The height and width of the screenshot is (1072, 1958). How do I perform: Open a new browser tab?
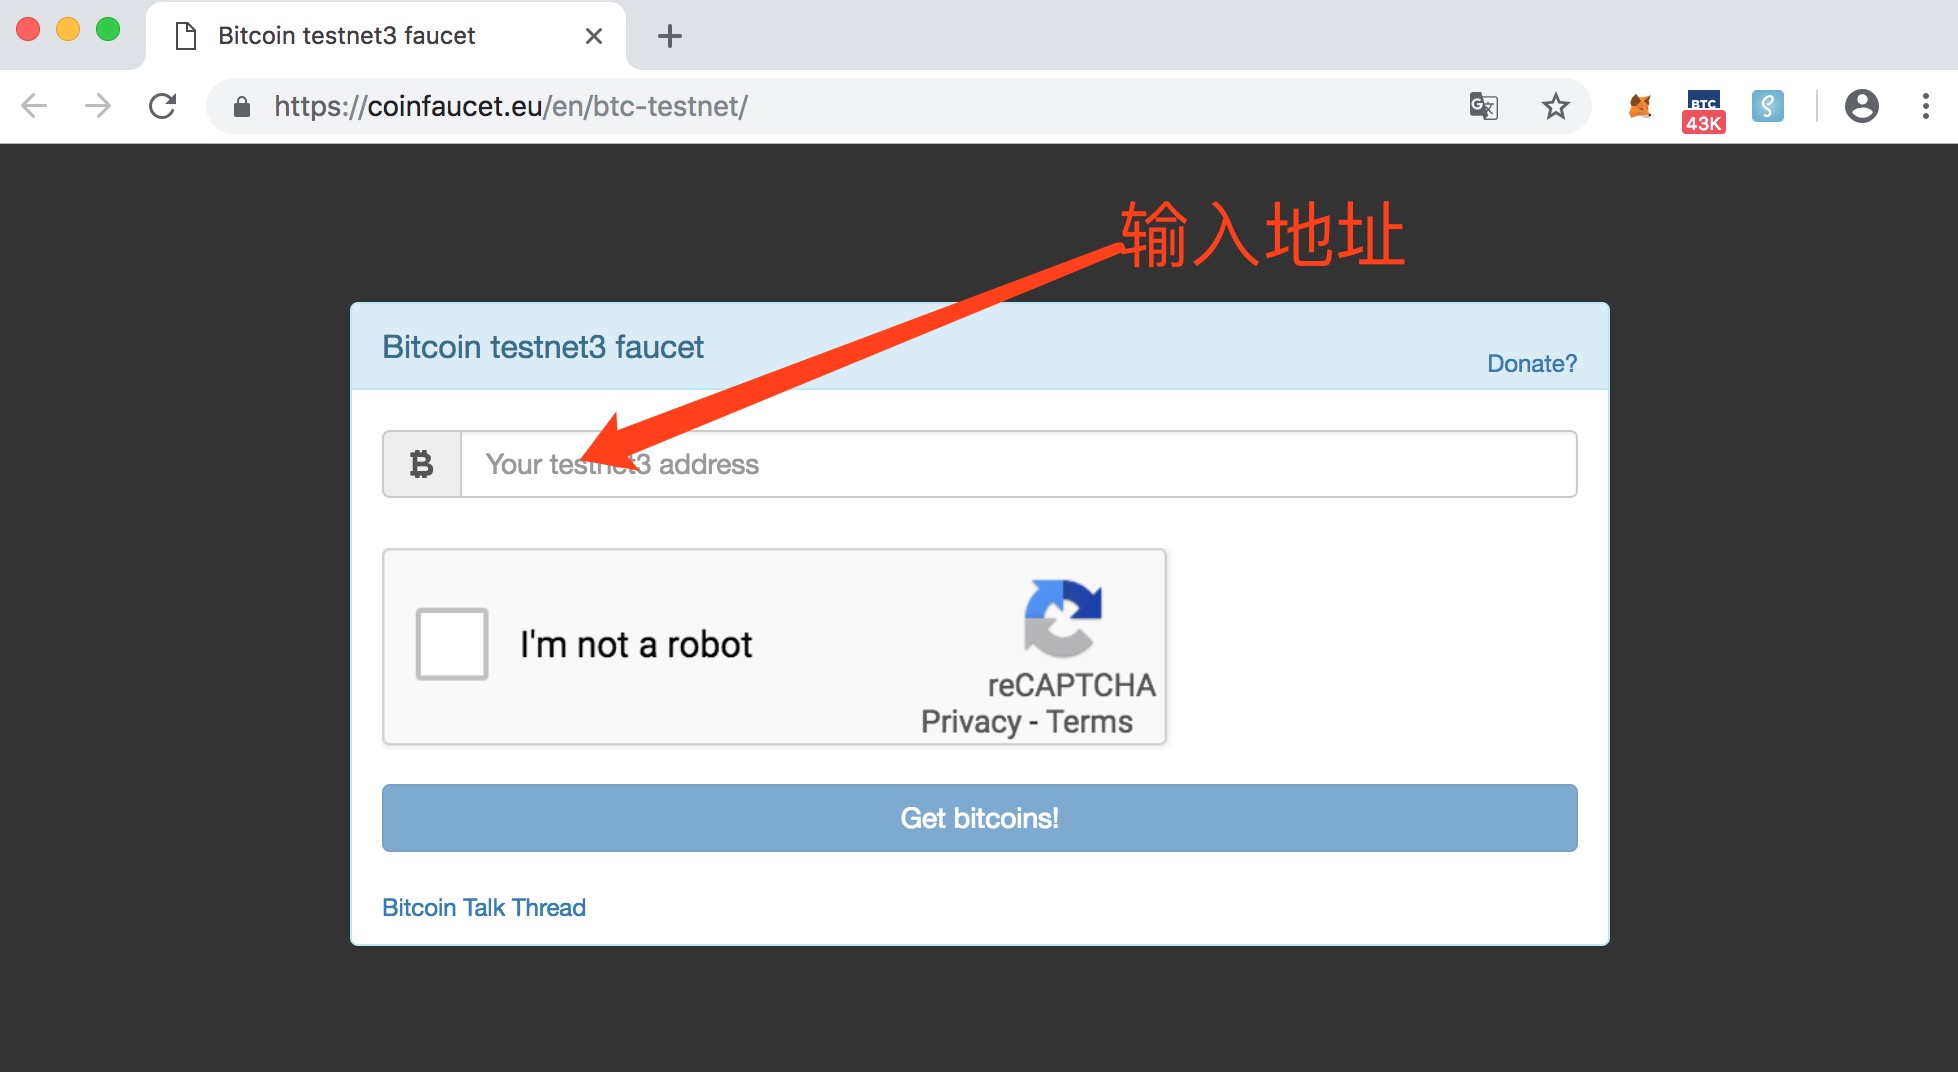tap(670, 36)
